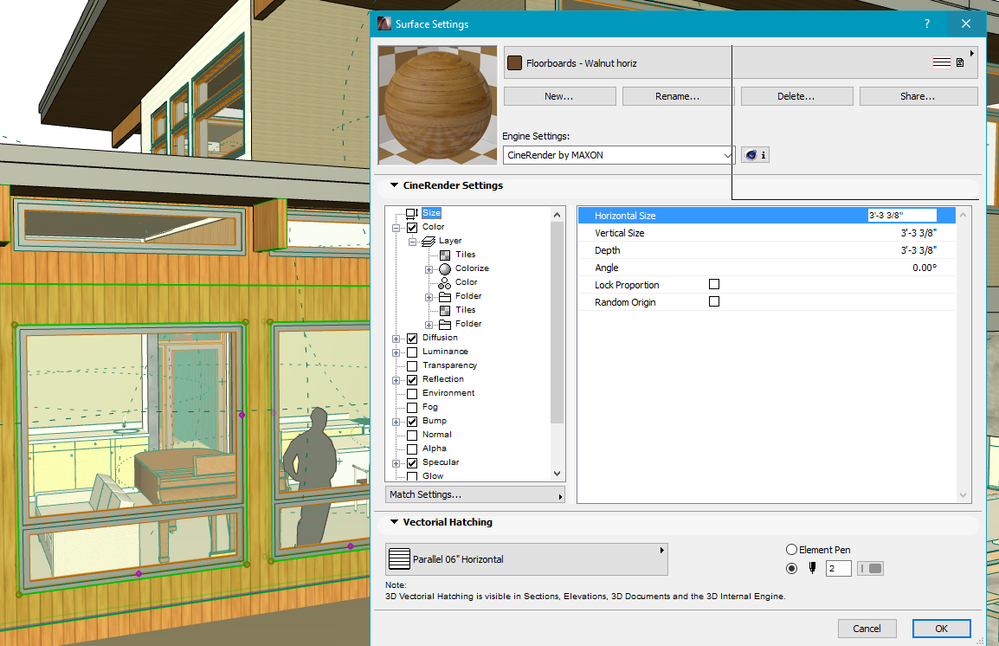Image resolution: width=999 pixels, height=646 pixels.
Task: Select the custom pen radio button
Action: [x=791, y=568]
